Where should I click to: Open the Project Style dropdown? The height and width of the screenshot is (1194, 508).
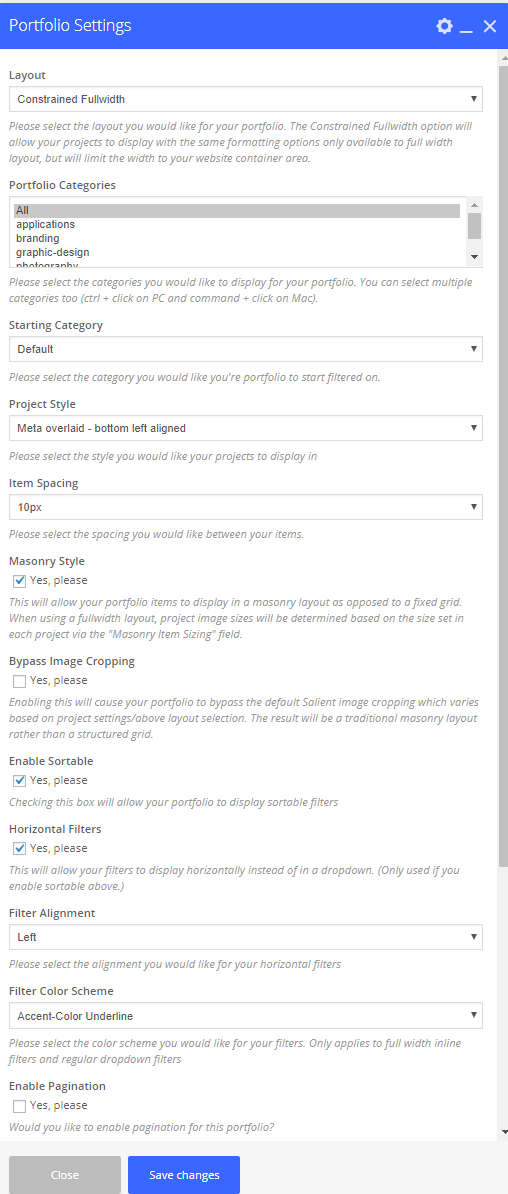tap(245, 428)
